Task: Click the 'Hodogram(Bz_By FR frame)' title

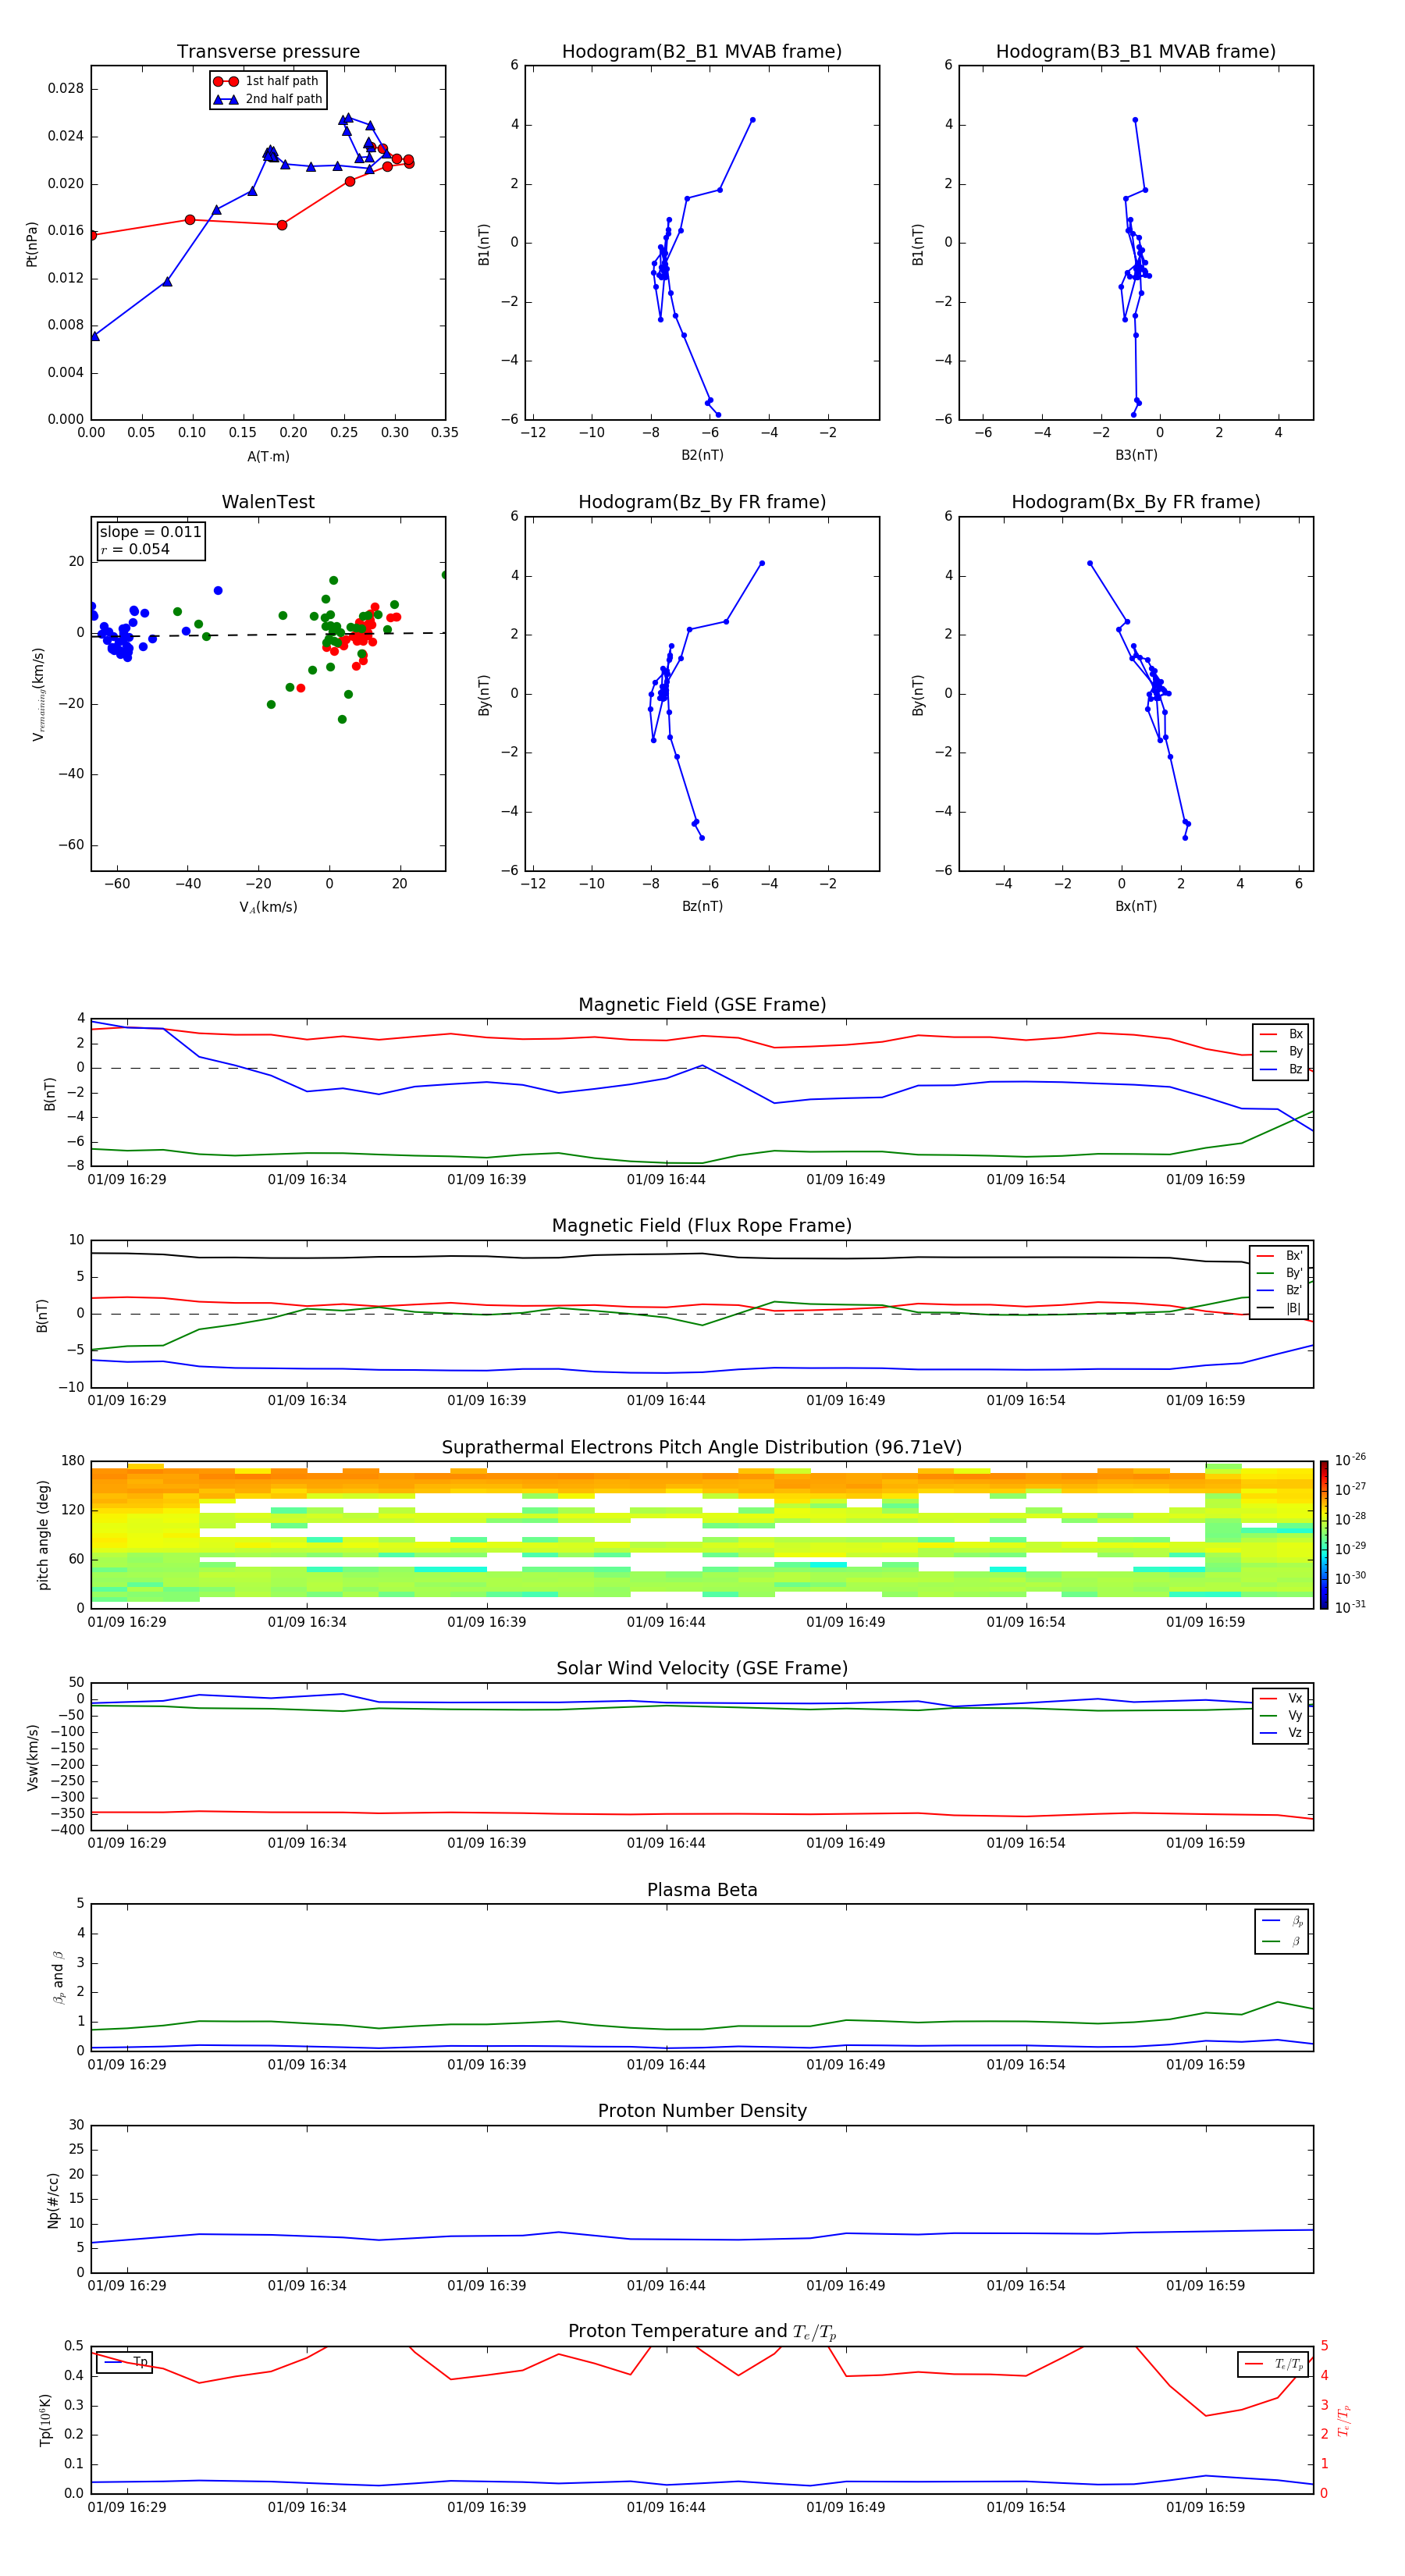Action: (x=702, y=502)
